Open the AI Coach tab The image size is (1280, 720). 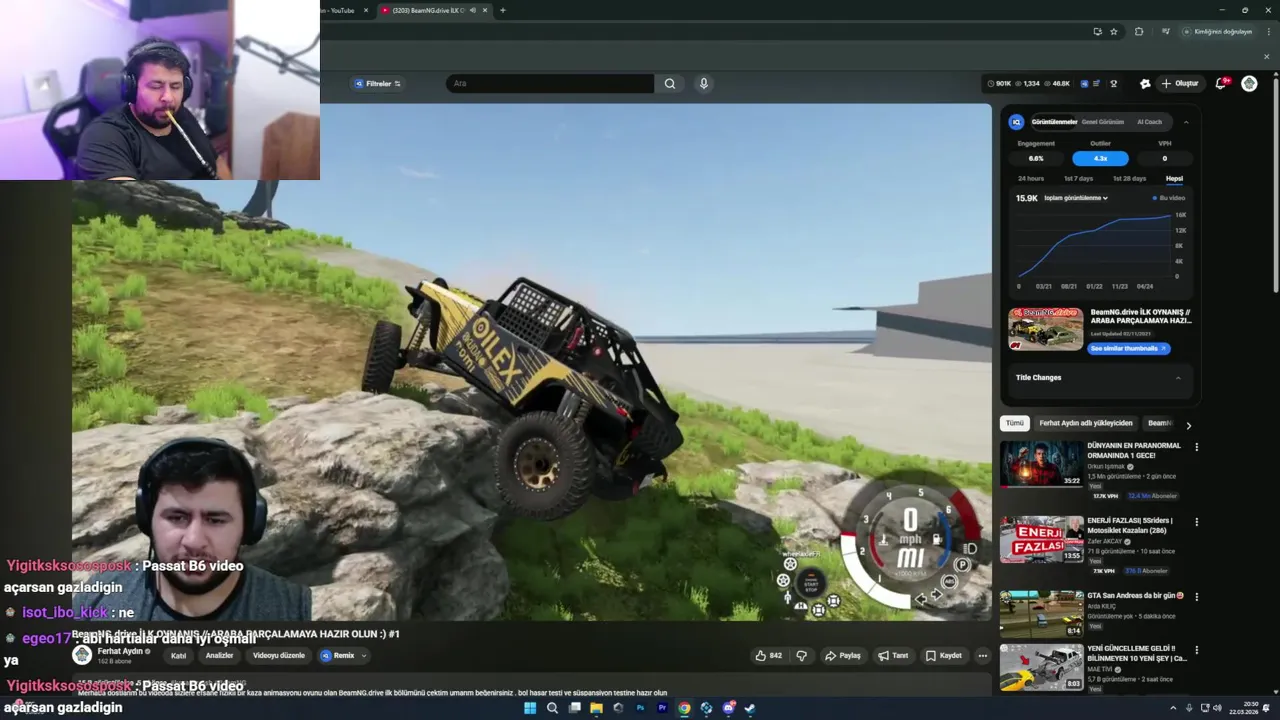point(1150,122)
